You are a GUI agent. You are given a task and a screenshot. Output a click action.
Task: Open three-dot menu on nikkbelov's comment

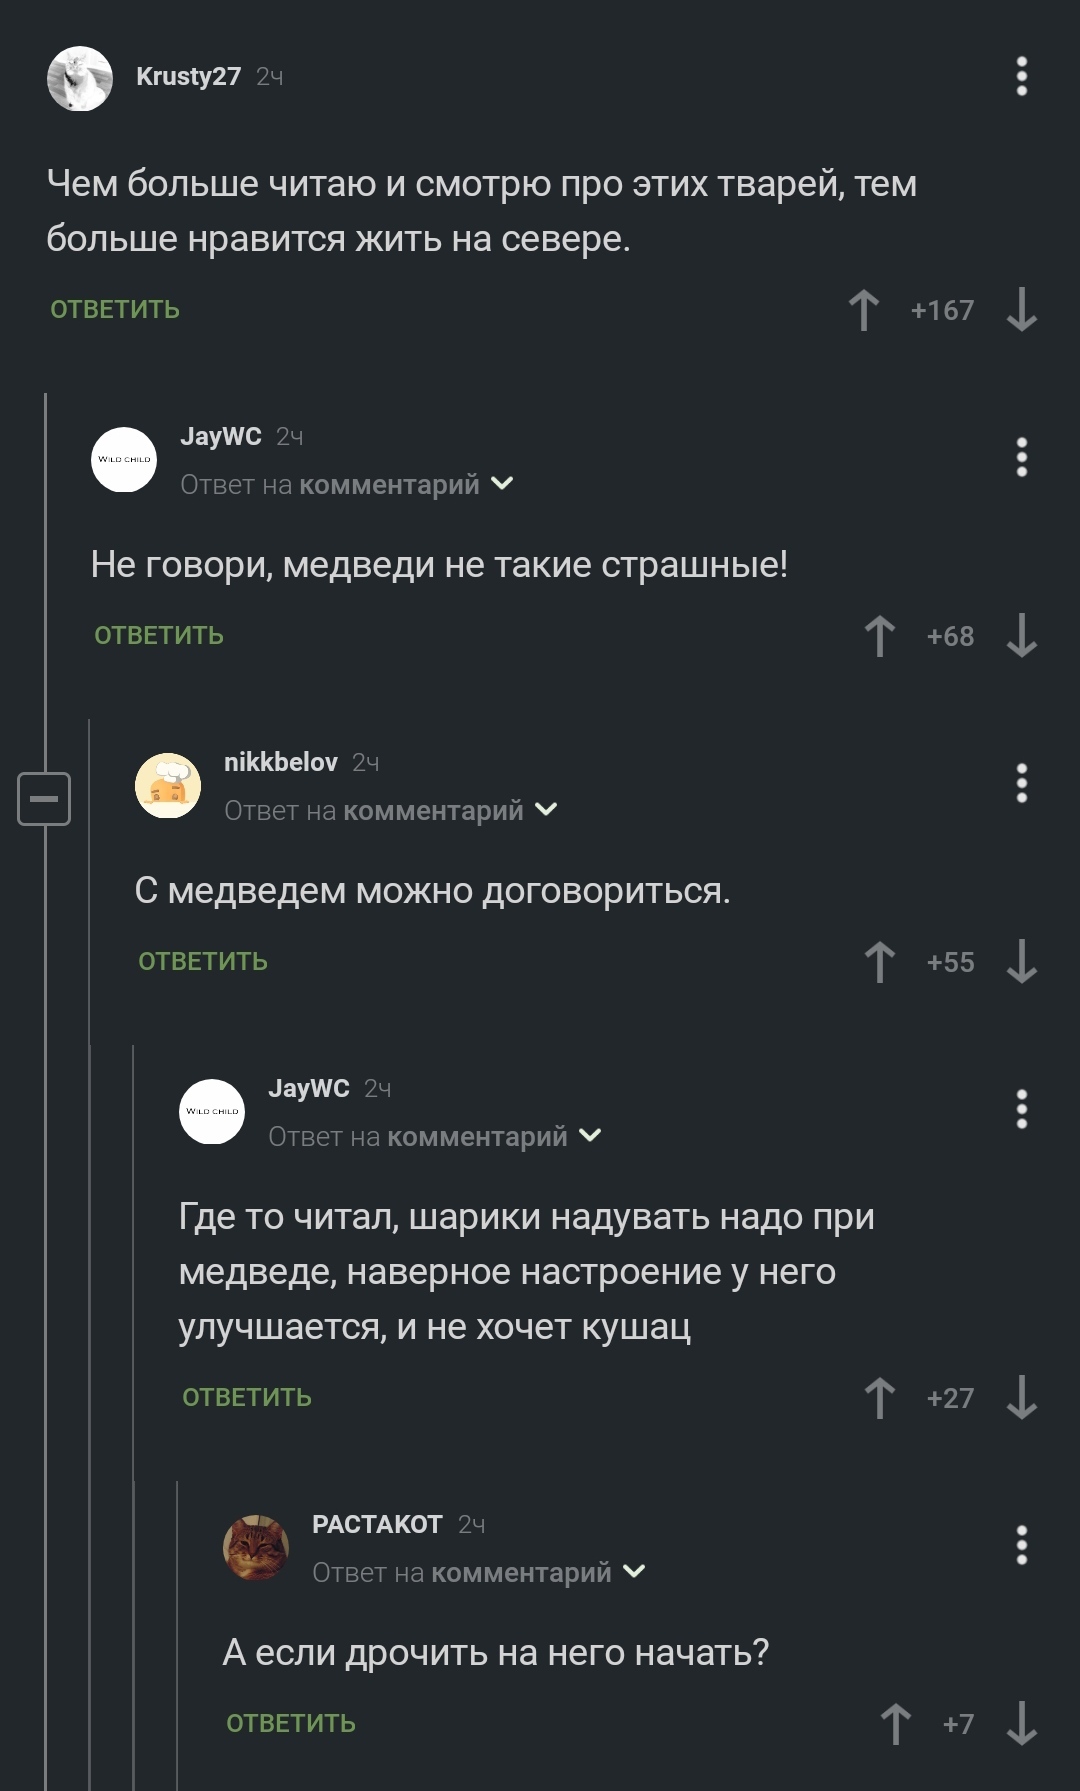pyautogui.click(x=1021, y=783)
